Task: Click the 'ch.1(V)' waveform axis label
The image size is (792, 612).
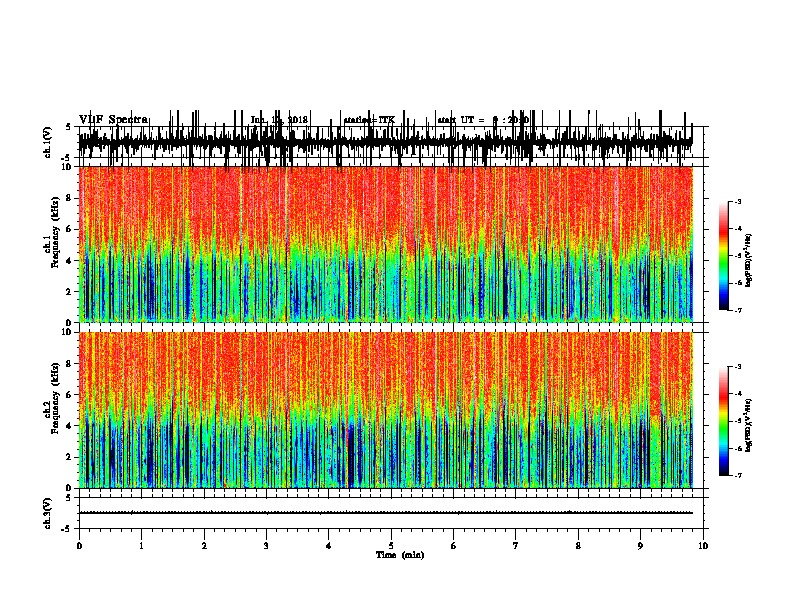Action: (47, 142)
